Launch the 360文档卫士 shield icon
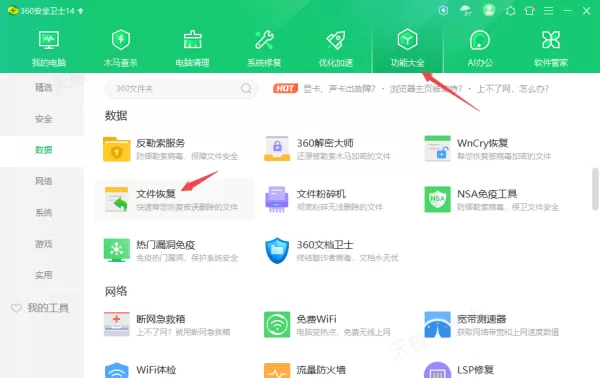This screenshot has height=378, width=600. pos(277,251)
